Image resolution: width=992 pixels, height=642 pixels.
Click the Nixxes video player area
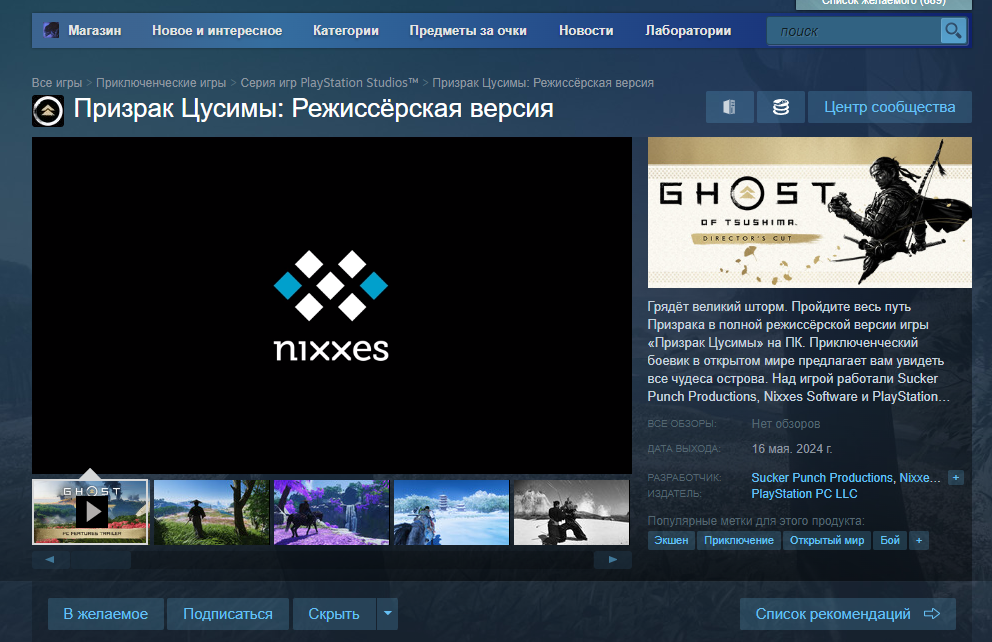pos(332,306)
